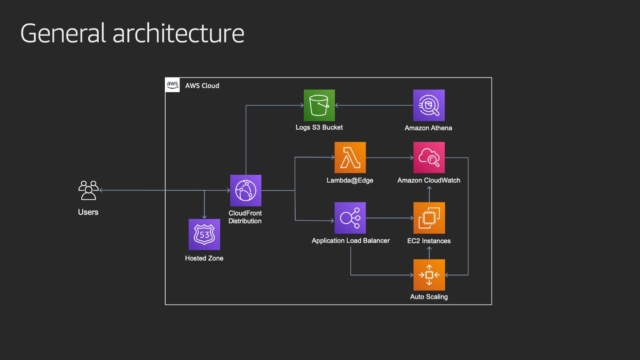Click the Logs S3 Bucket label
The image size is (640, 360).
tap(319, 127)
